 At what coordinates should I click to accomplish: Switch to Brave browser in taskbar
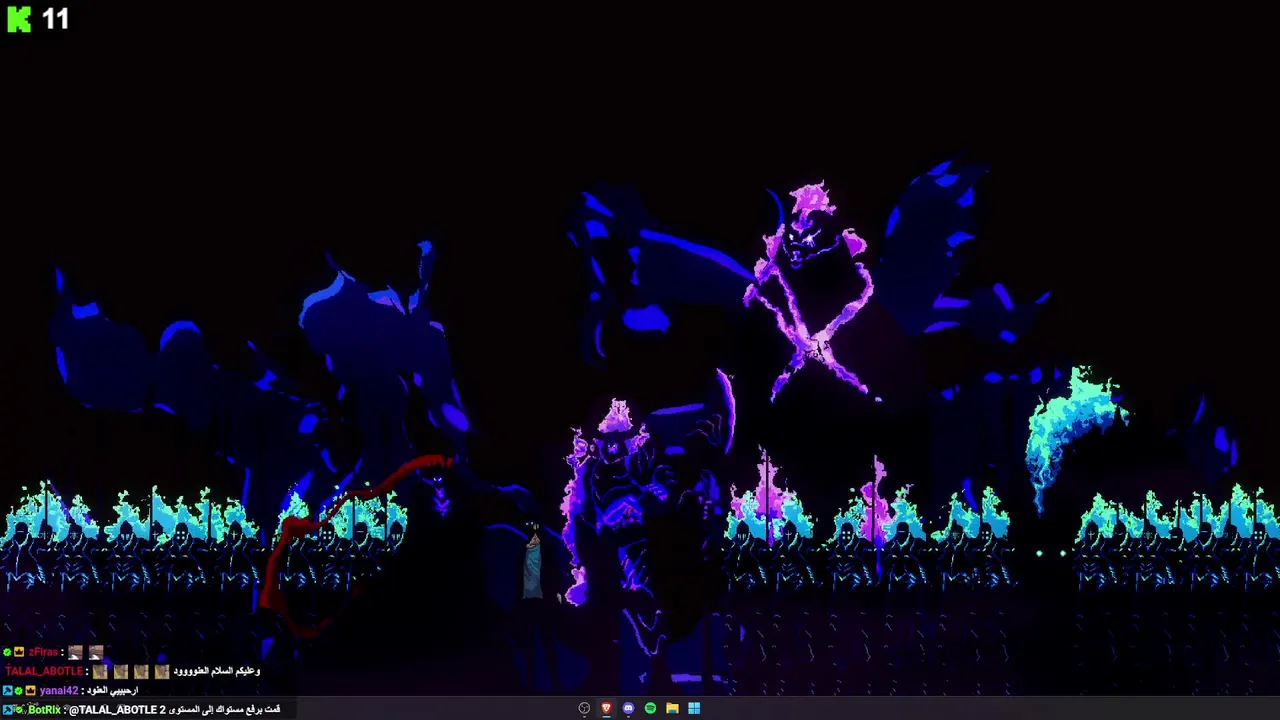606,708
